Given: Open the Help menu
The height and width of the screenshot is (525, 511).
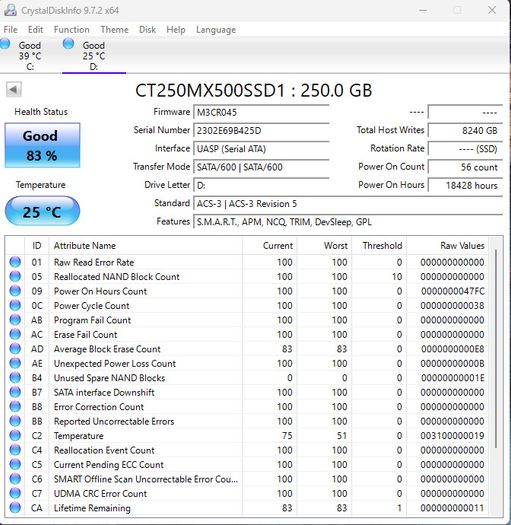Looking at the screenshot, I should click(x=175, y=29).
